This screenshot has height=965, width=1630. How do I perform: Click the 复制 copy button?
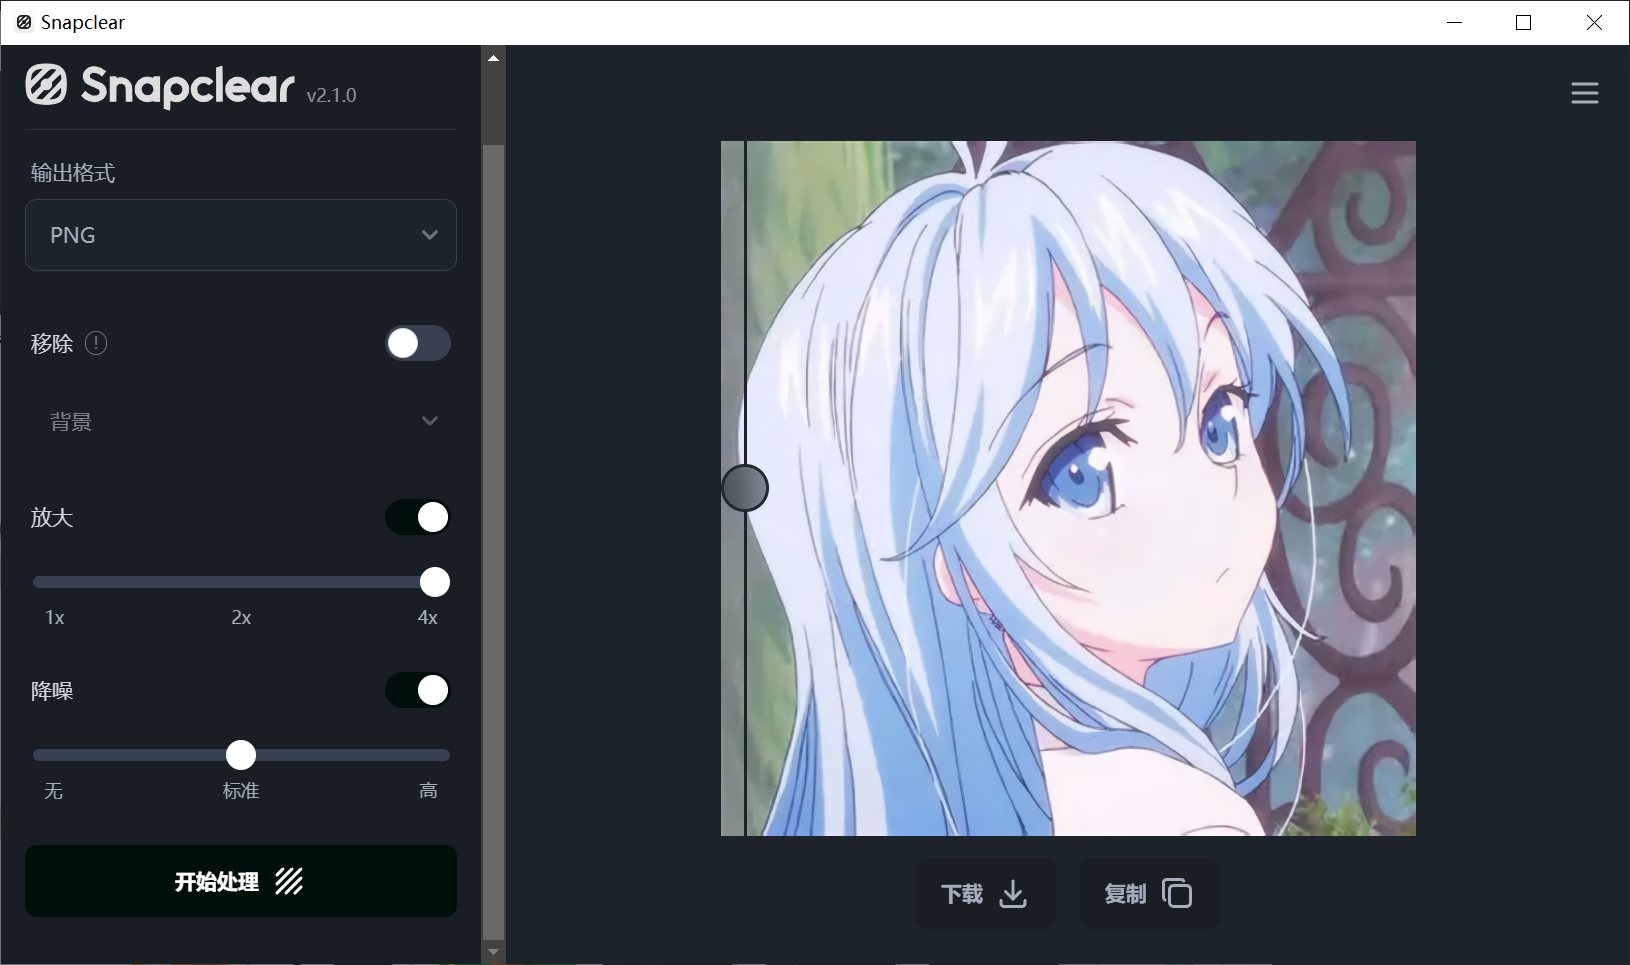point(1149,893)
